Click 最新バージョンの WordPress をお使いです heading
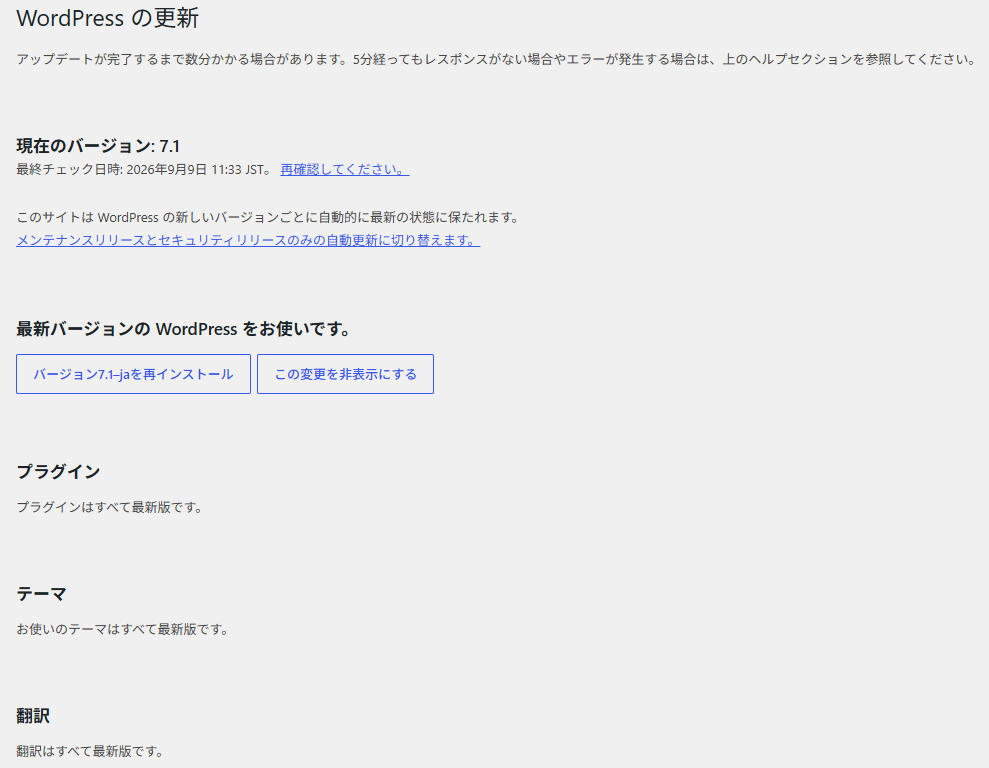 point(183,329)
